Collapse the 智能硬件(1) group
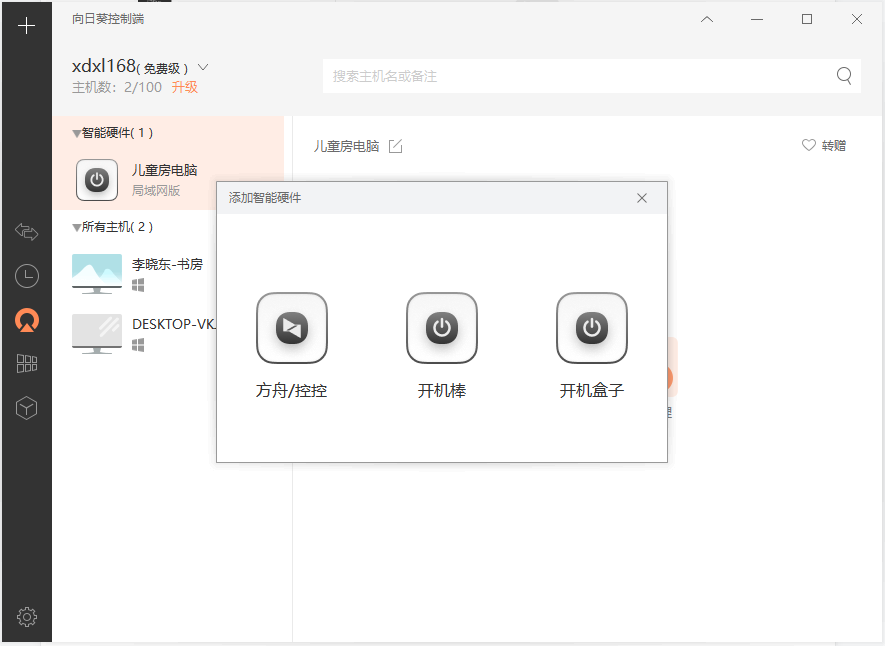 [76, 134]
